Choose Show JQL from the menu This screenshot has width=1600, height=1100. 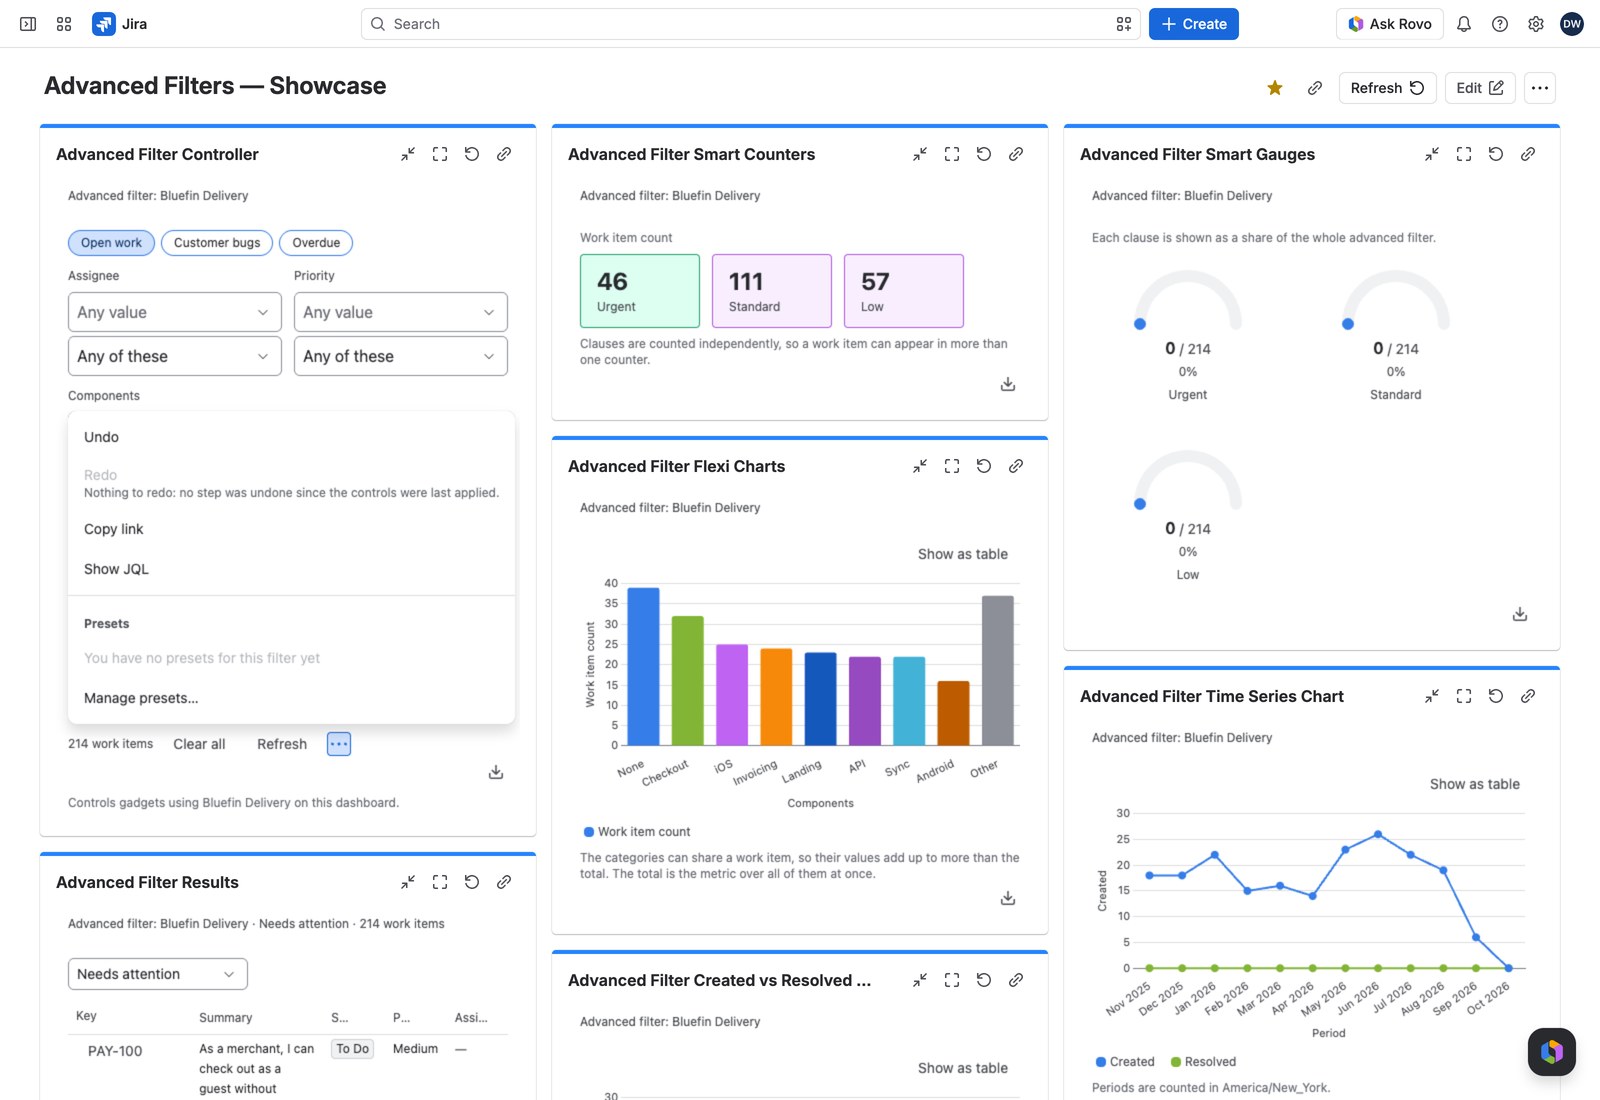coord(291,569)
